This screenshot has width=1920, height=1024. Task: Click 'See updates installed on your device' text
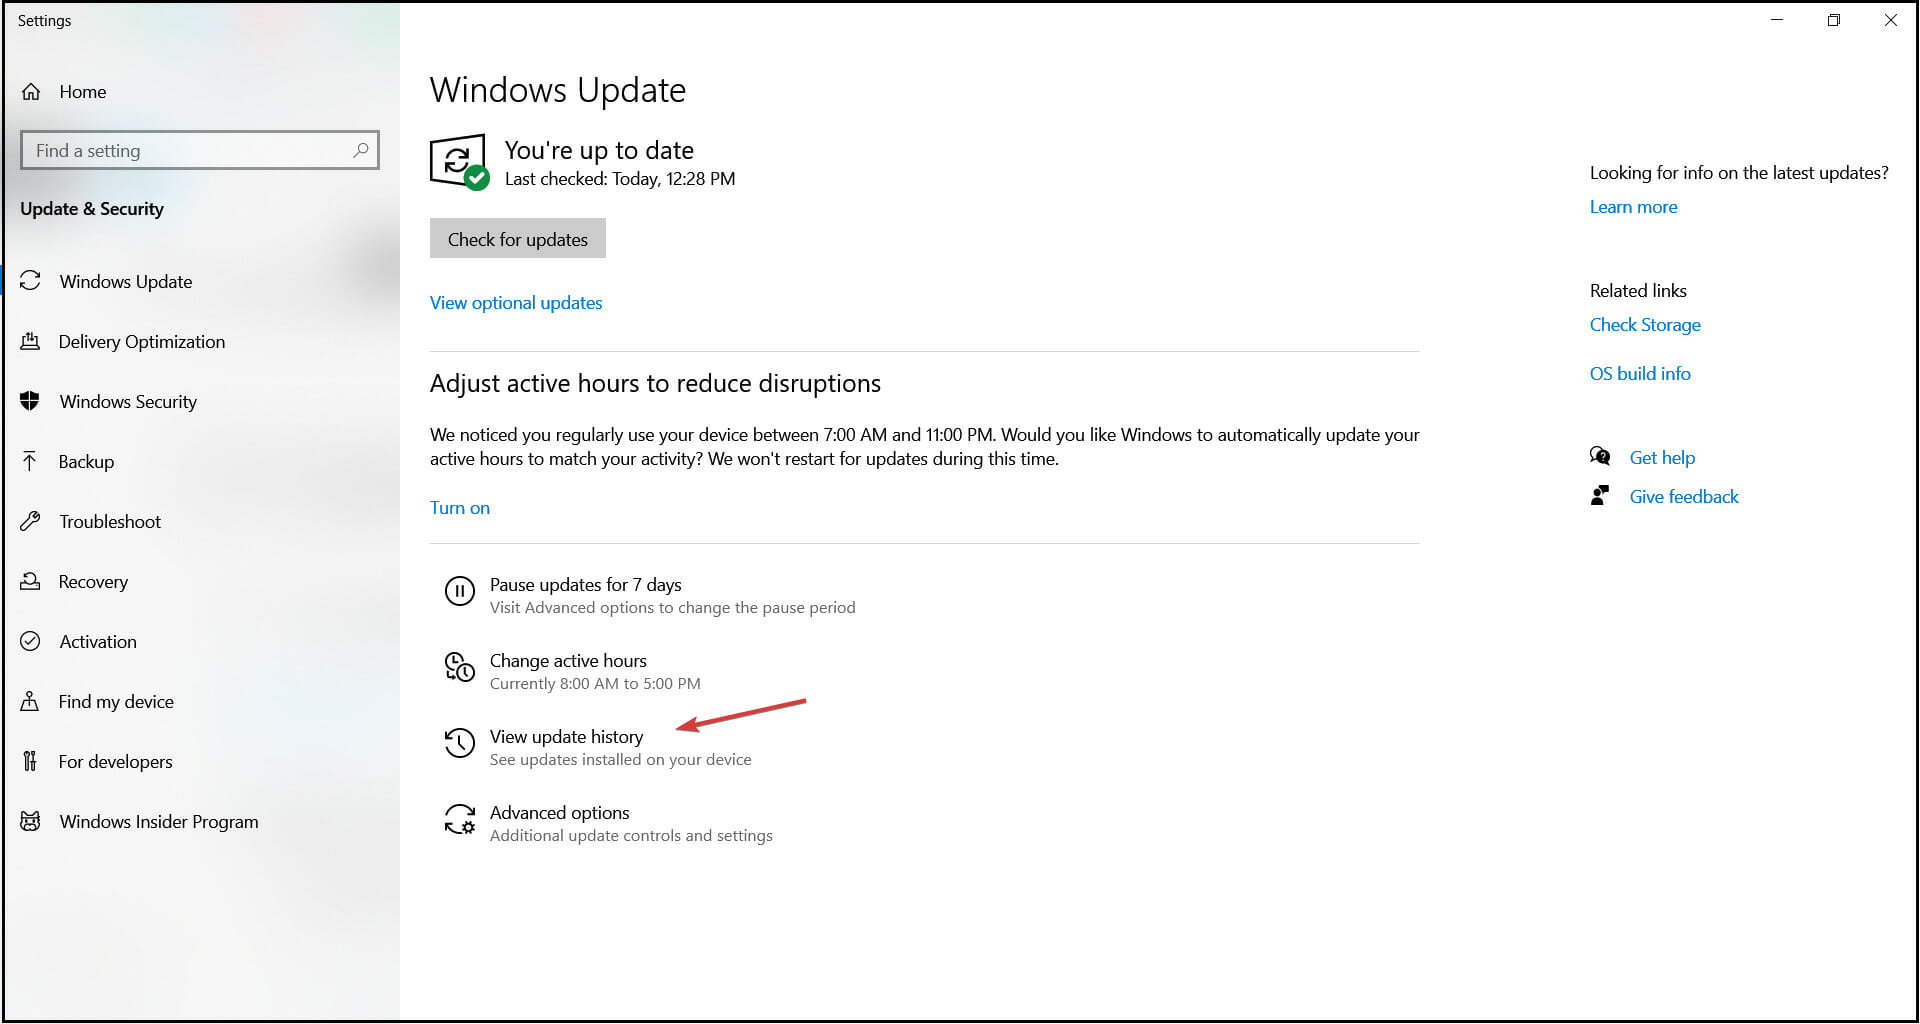coord(620,760)
